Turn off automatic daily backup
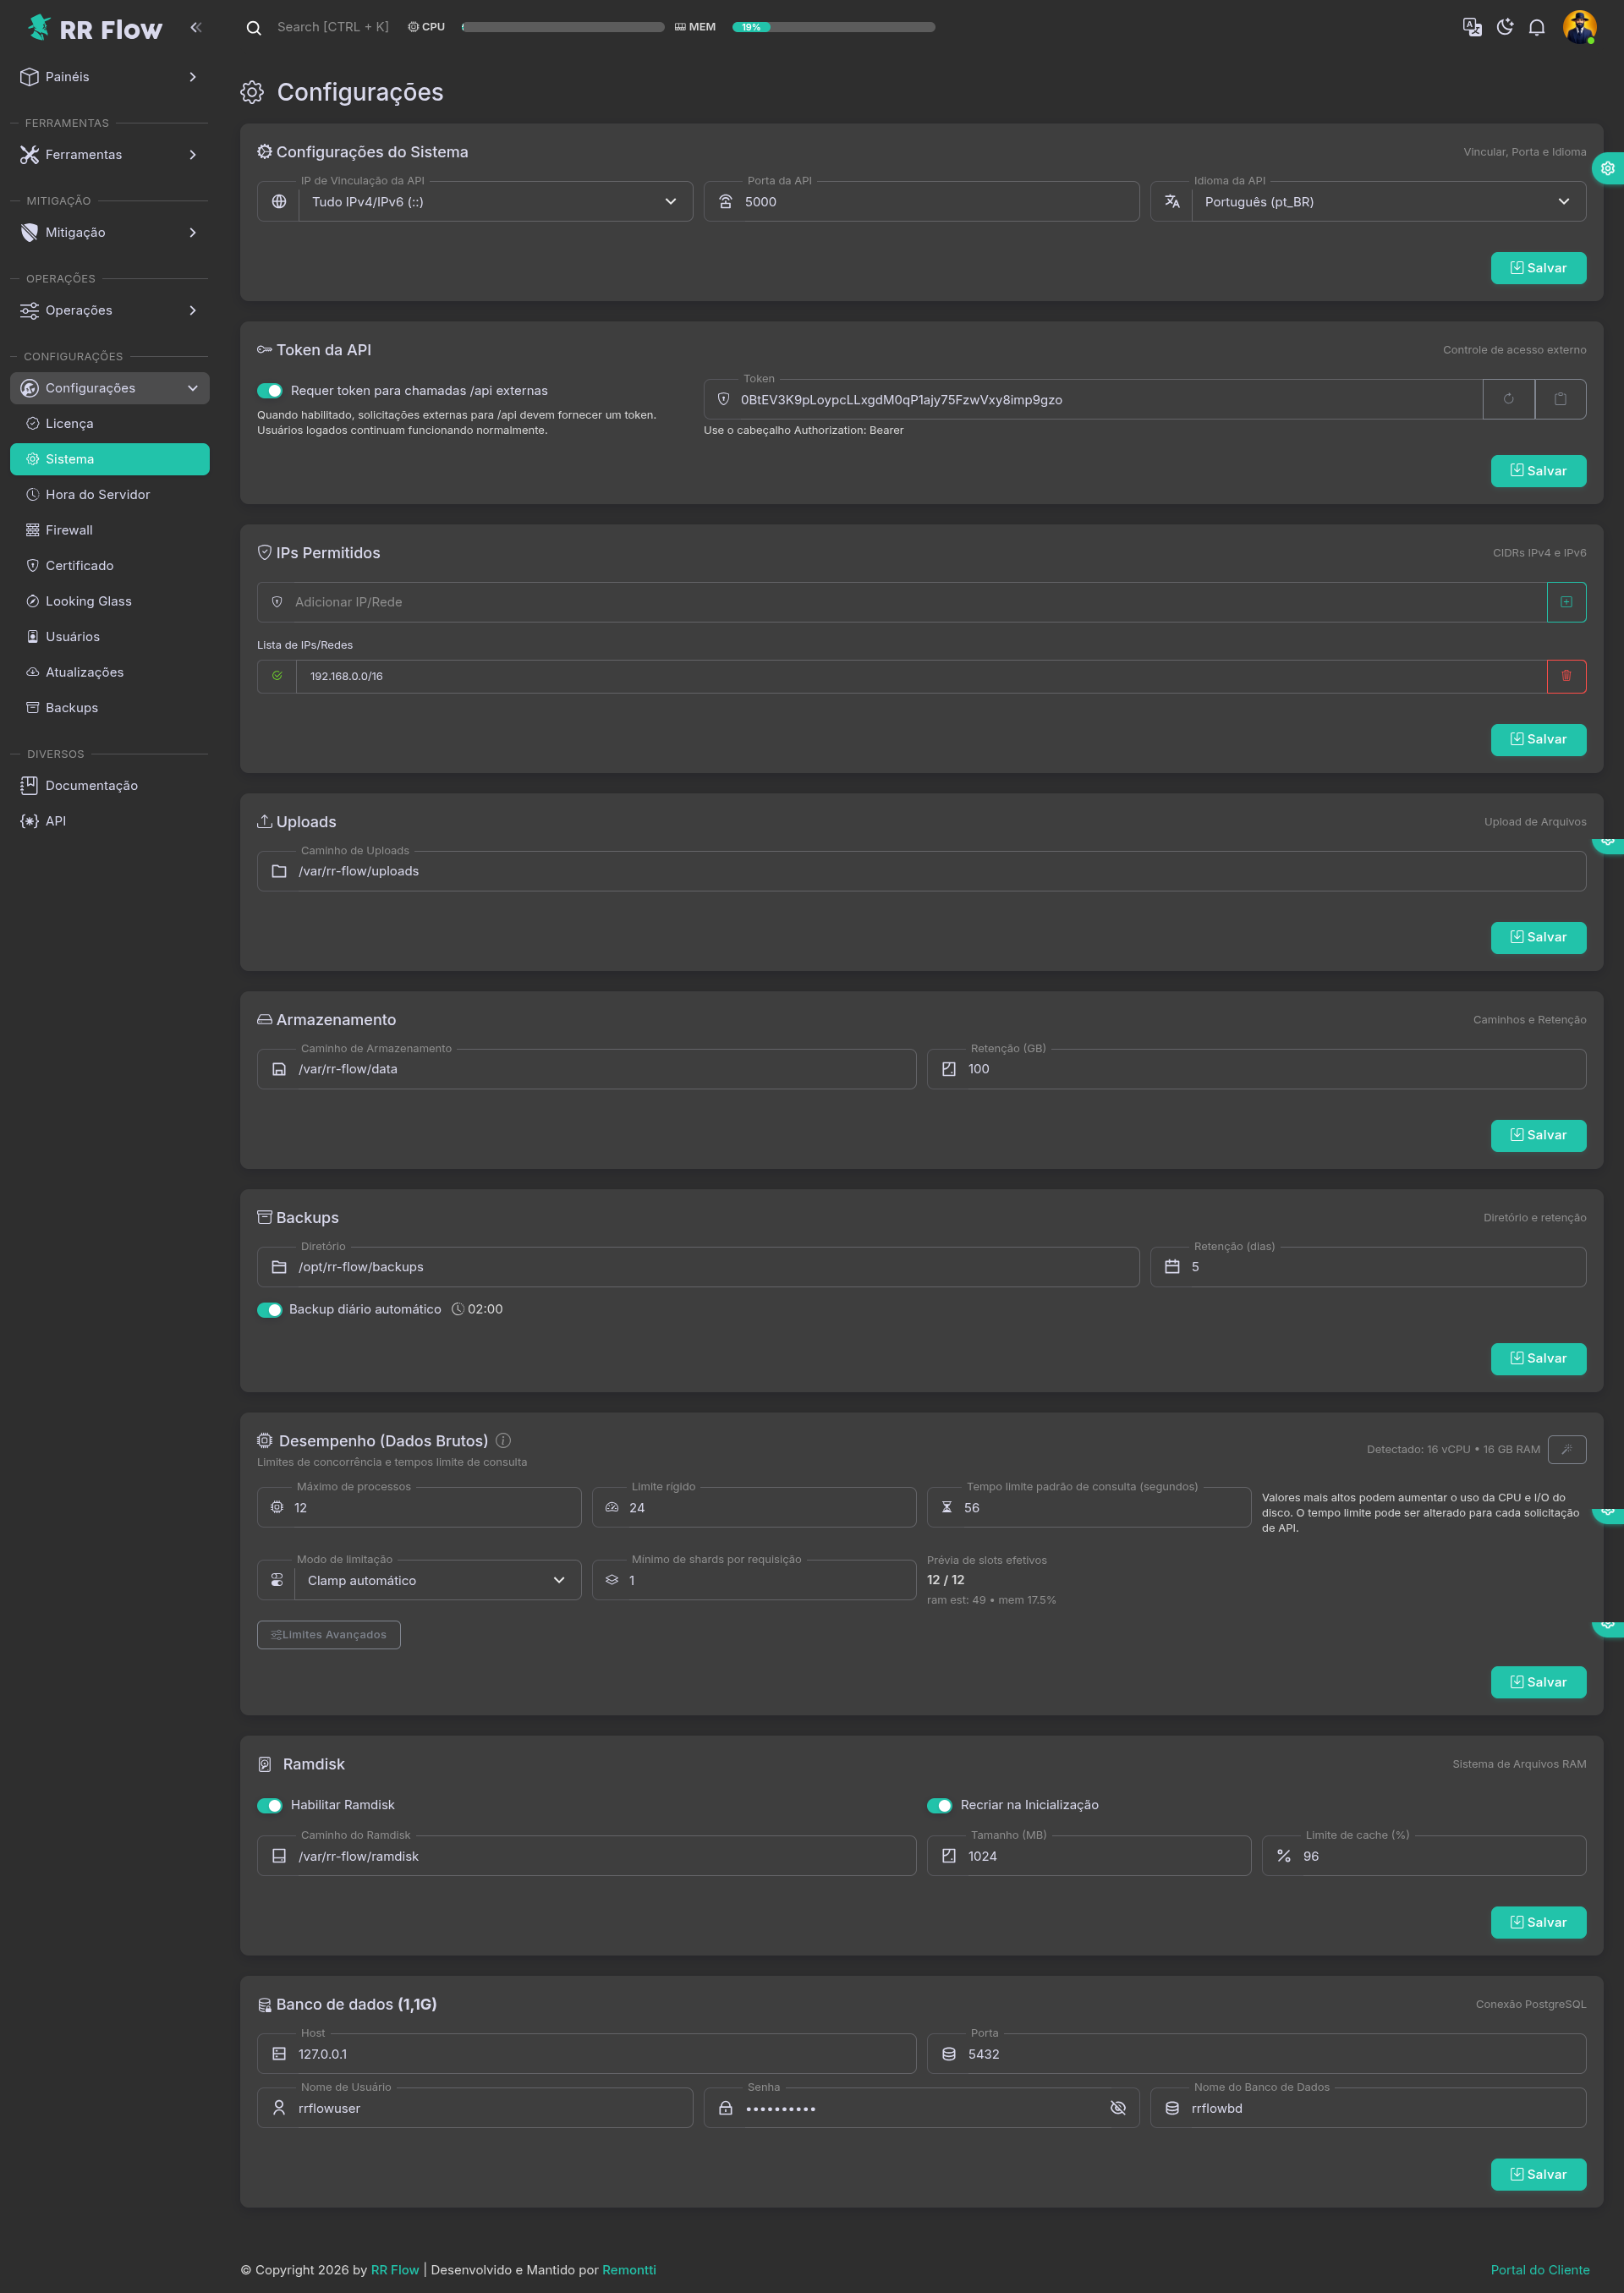This screenshot has width=1624, height=2293. click(x=270, y=1310)
